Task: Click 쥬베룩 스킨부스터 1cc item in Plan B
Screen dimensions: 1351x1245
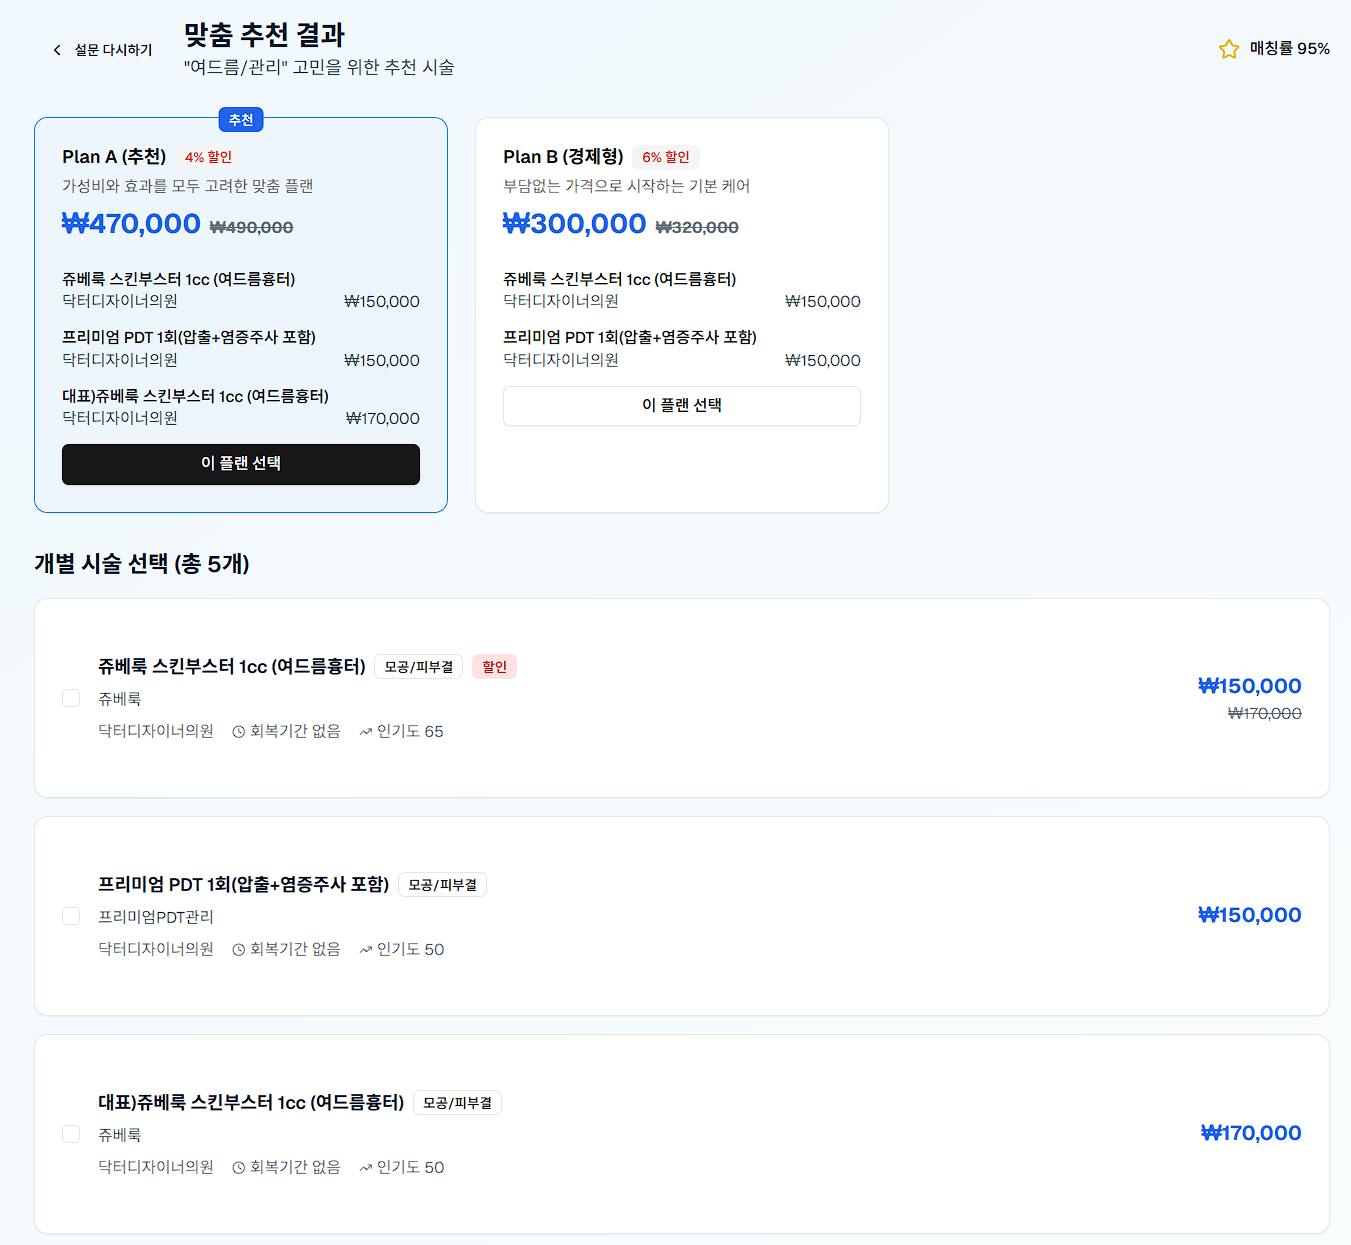Action: [x=619, y=279]
